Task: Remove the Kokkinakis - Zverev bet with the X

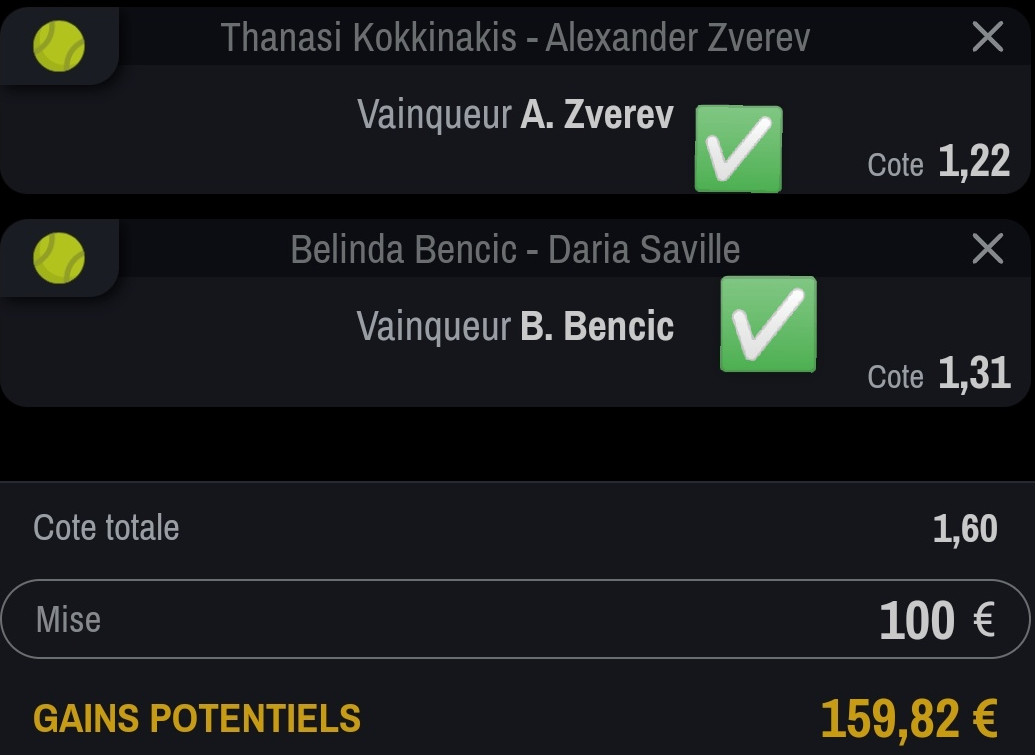Action: point(987,36)
